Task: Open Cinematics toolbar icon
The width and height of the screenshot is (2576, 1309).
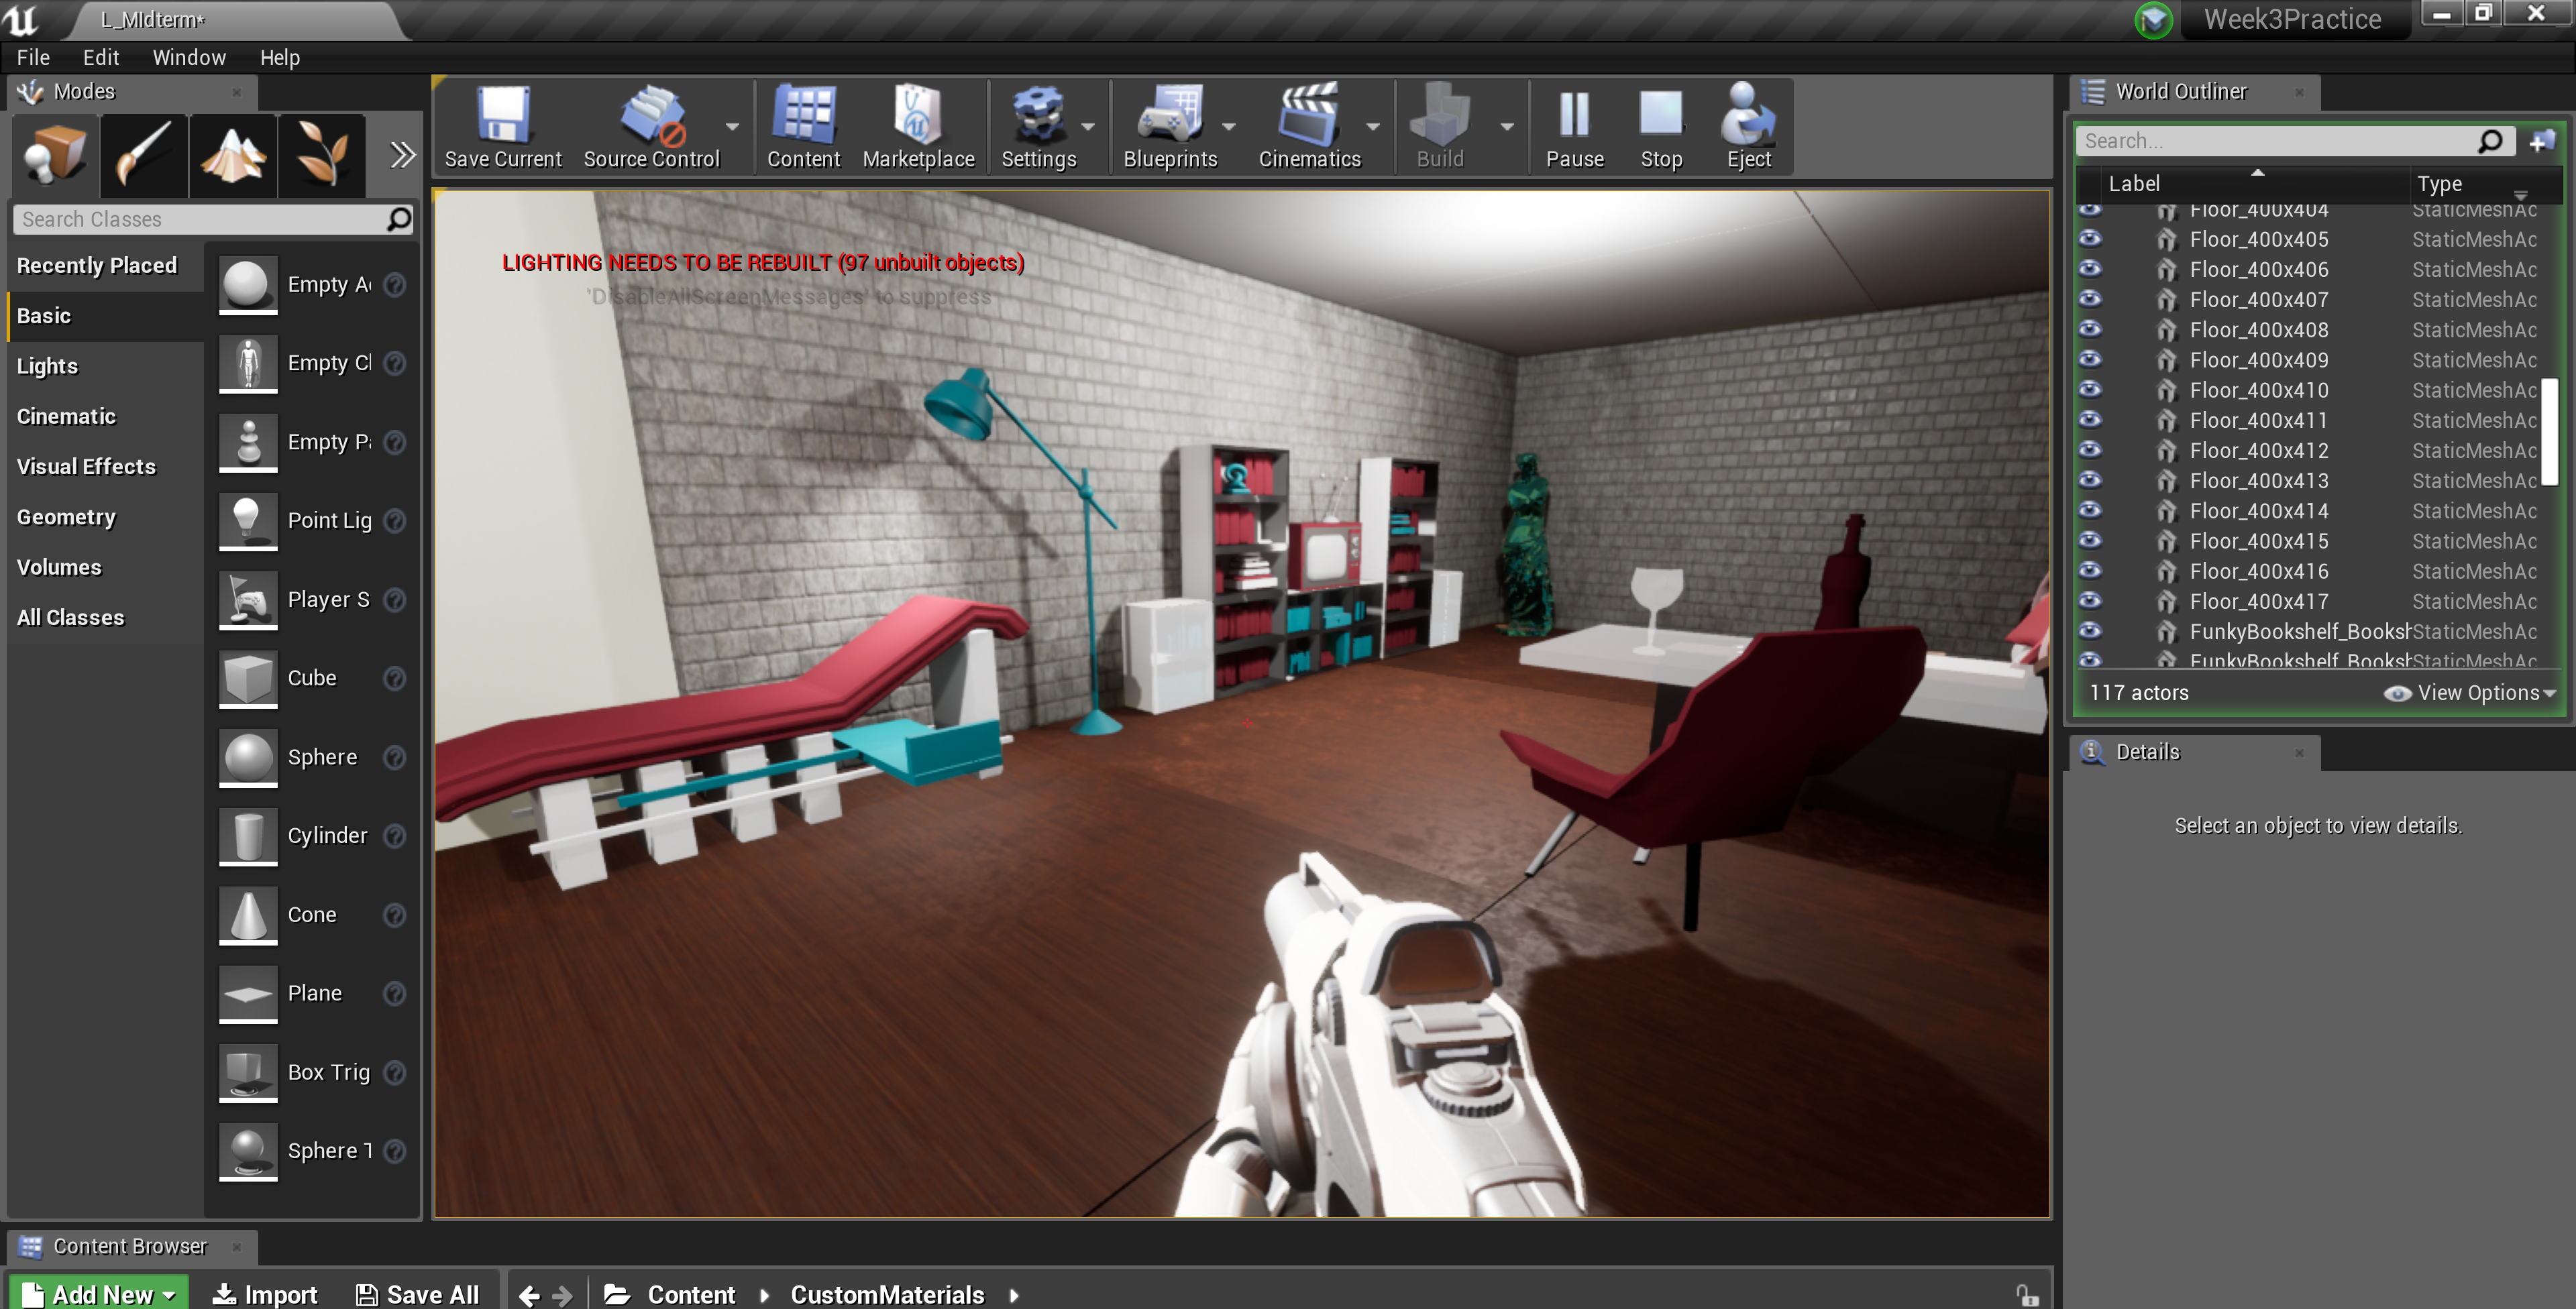Action: click(1309, 127)
